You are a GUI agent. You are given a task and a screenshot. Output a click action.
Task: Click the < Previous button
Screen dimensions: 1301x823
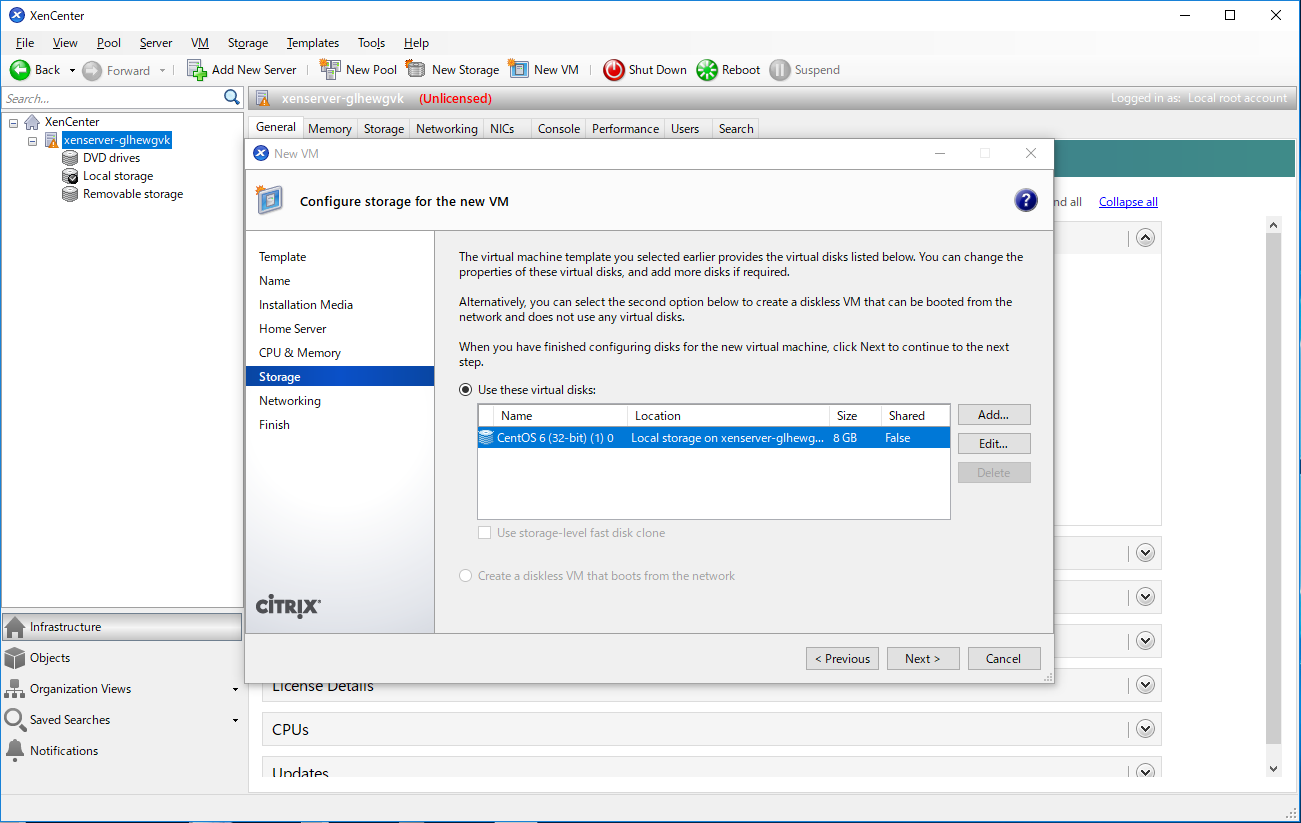tap(843, 658)
